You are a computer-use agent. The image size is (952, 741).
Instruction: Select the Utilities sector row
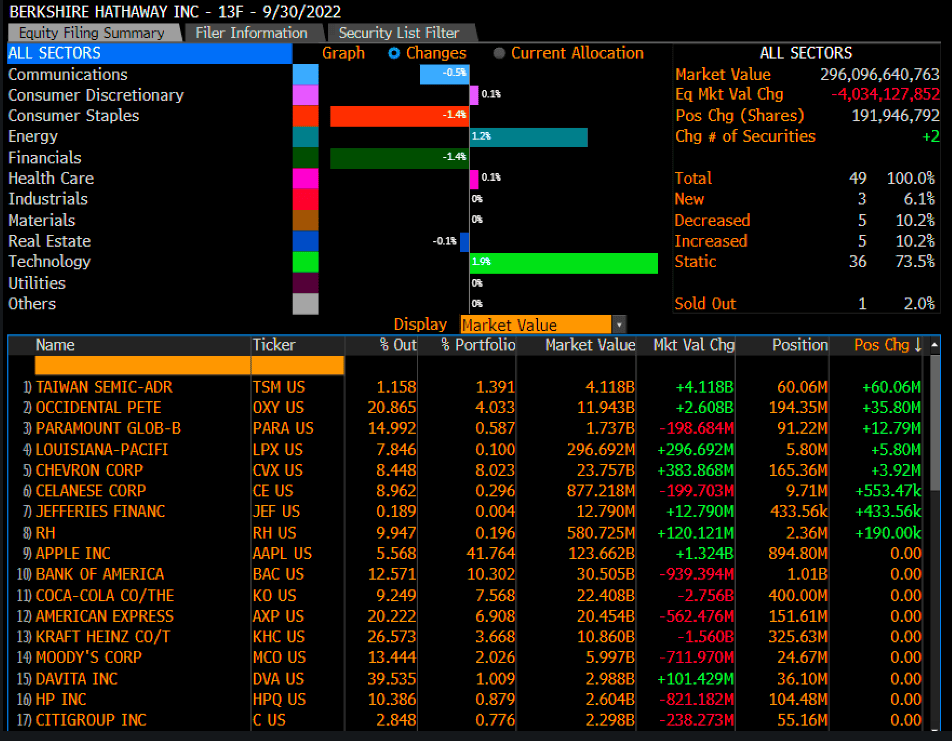click(149, 283)
